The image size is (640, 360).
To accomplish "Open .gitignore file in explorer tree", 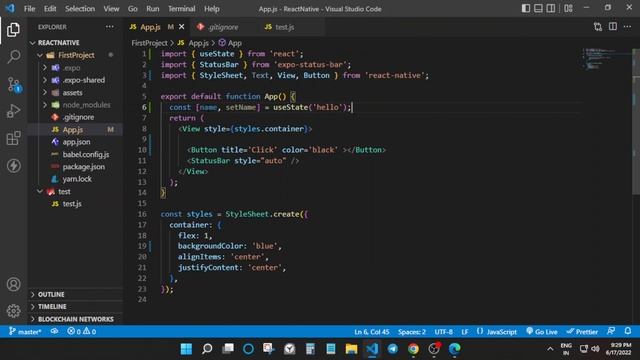I will coord(78,117).
